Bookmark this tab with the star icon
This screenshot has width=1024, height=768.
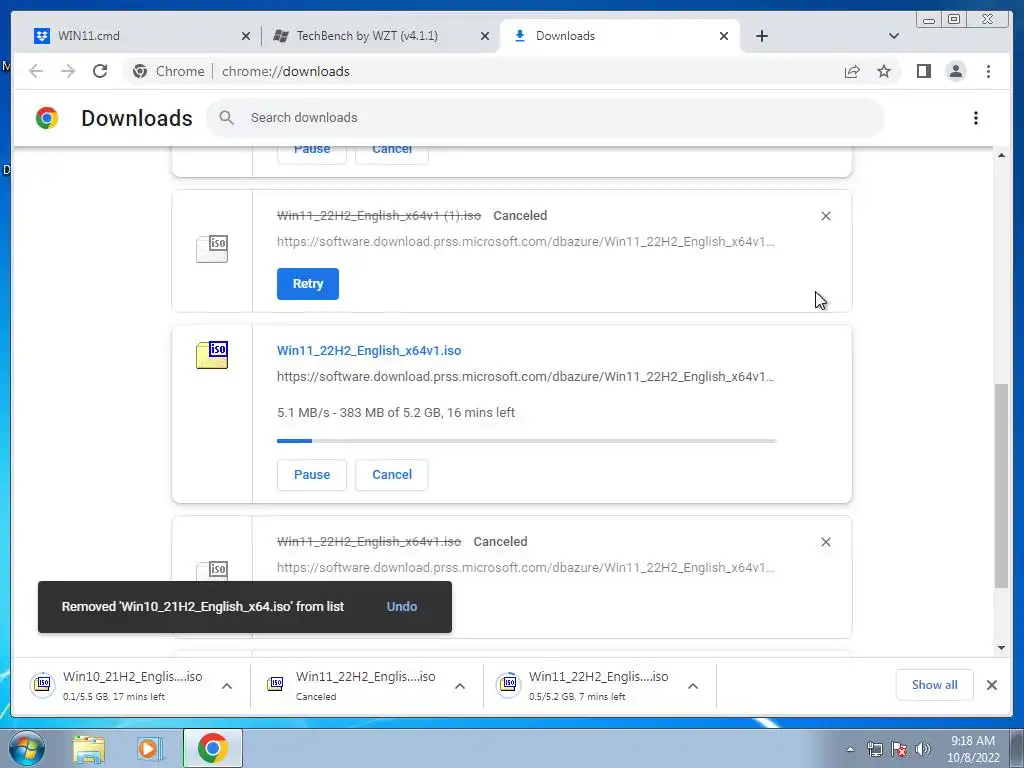pyautogui.click(x=884, y=71)
